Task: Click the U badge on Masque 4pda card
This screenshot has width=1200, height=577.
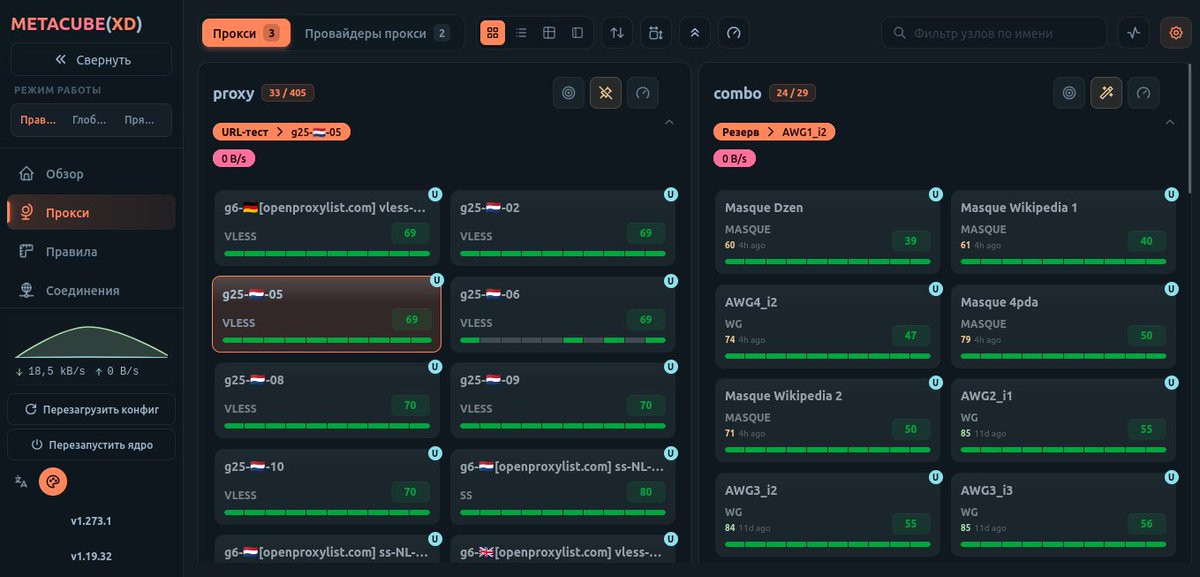Action: (1171, 288)
